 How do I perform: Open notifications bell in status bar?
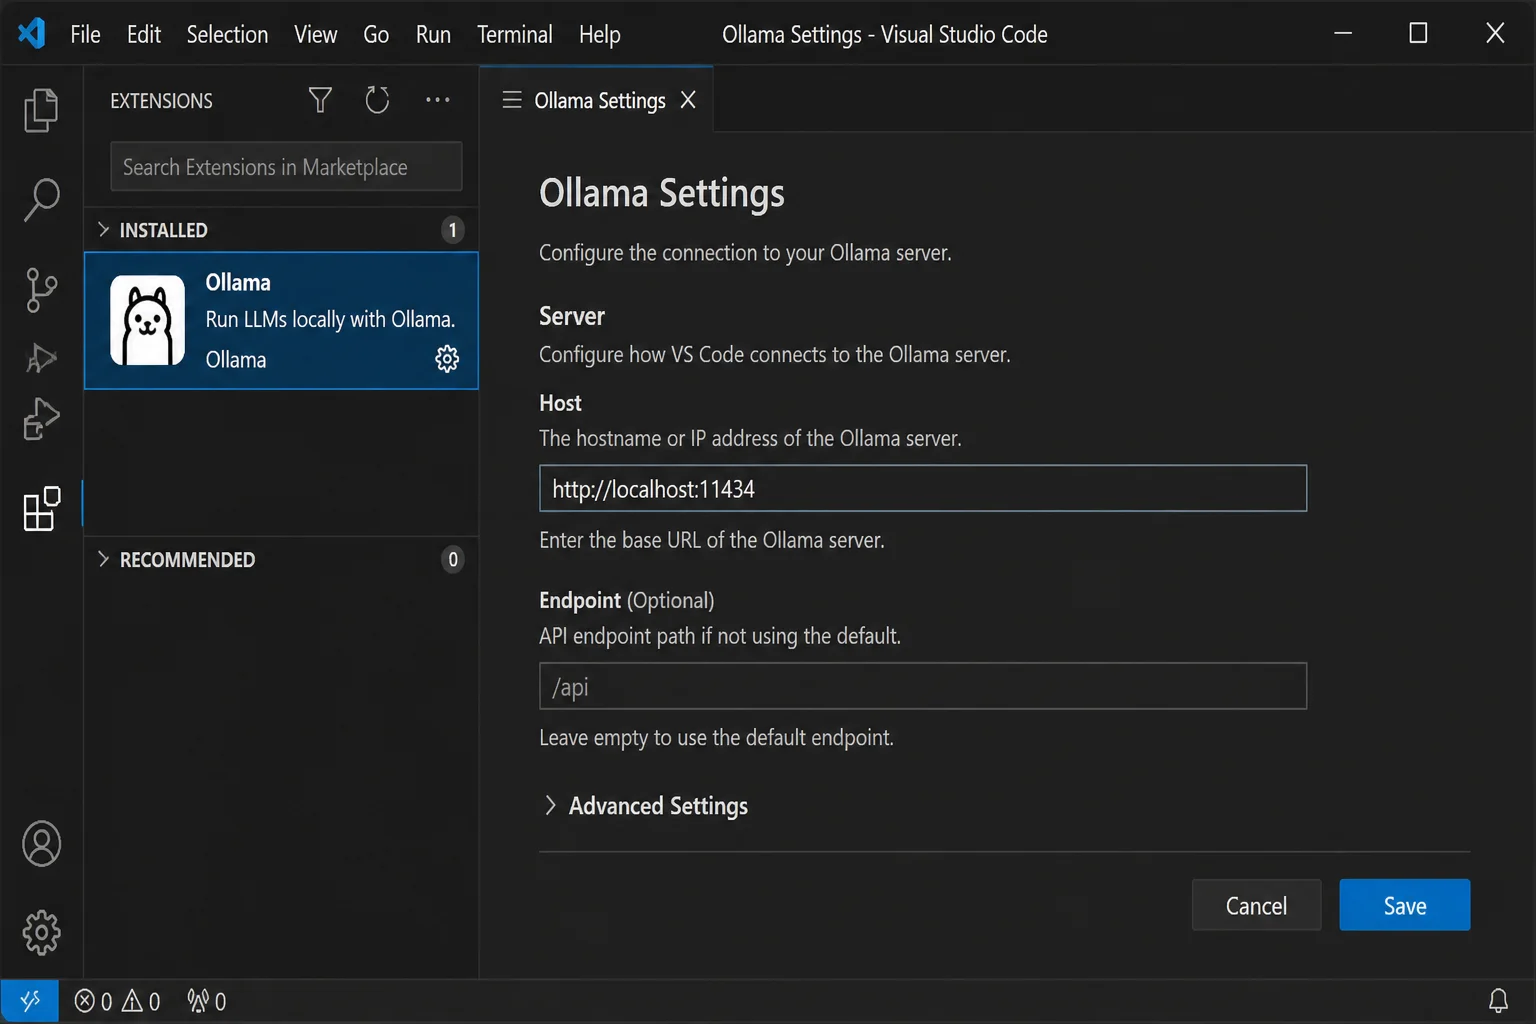pyautogui.click(x=1498, y=1001)
